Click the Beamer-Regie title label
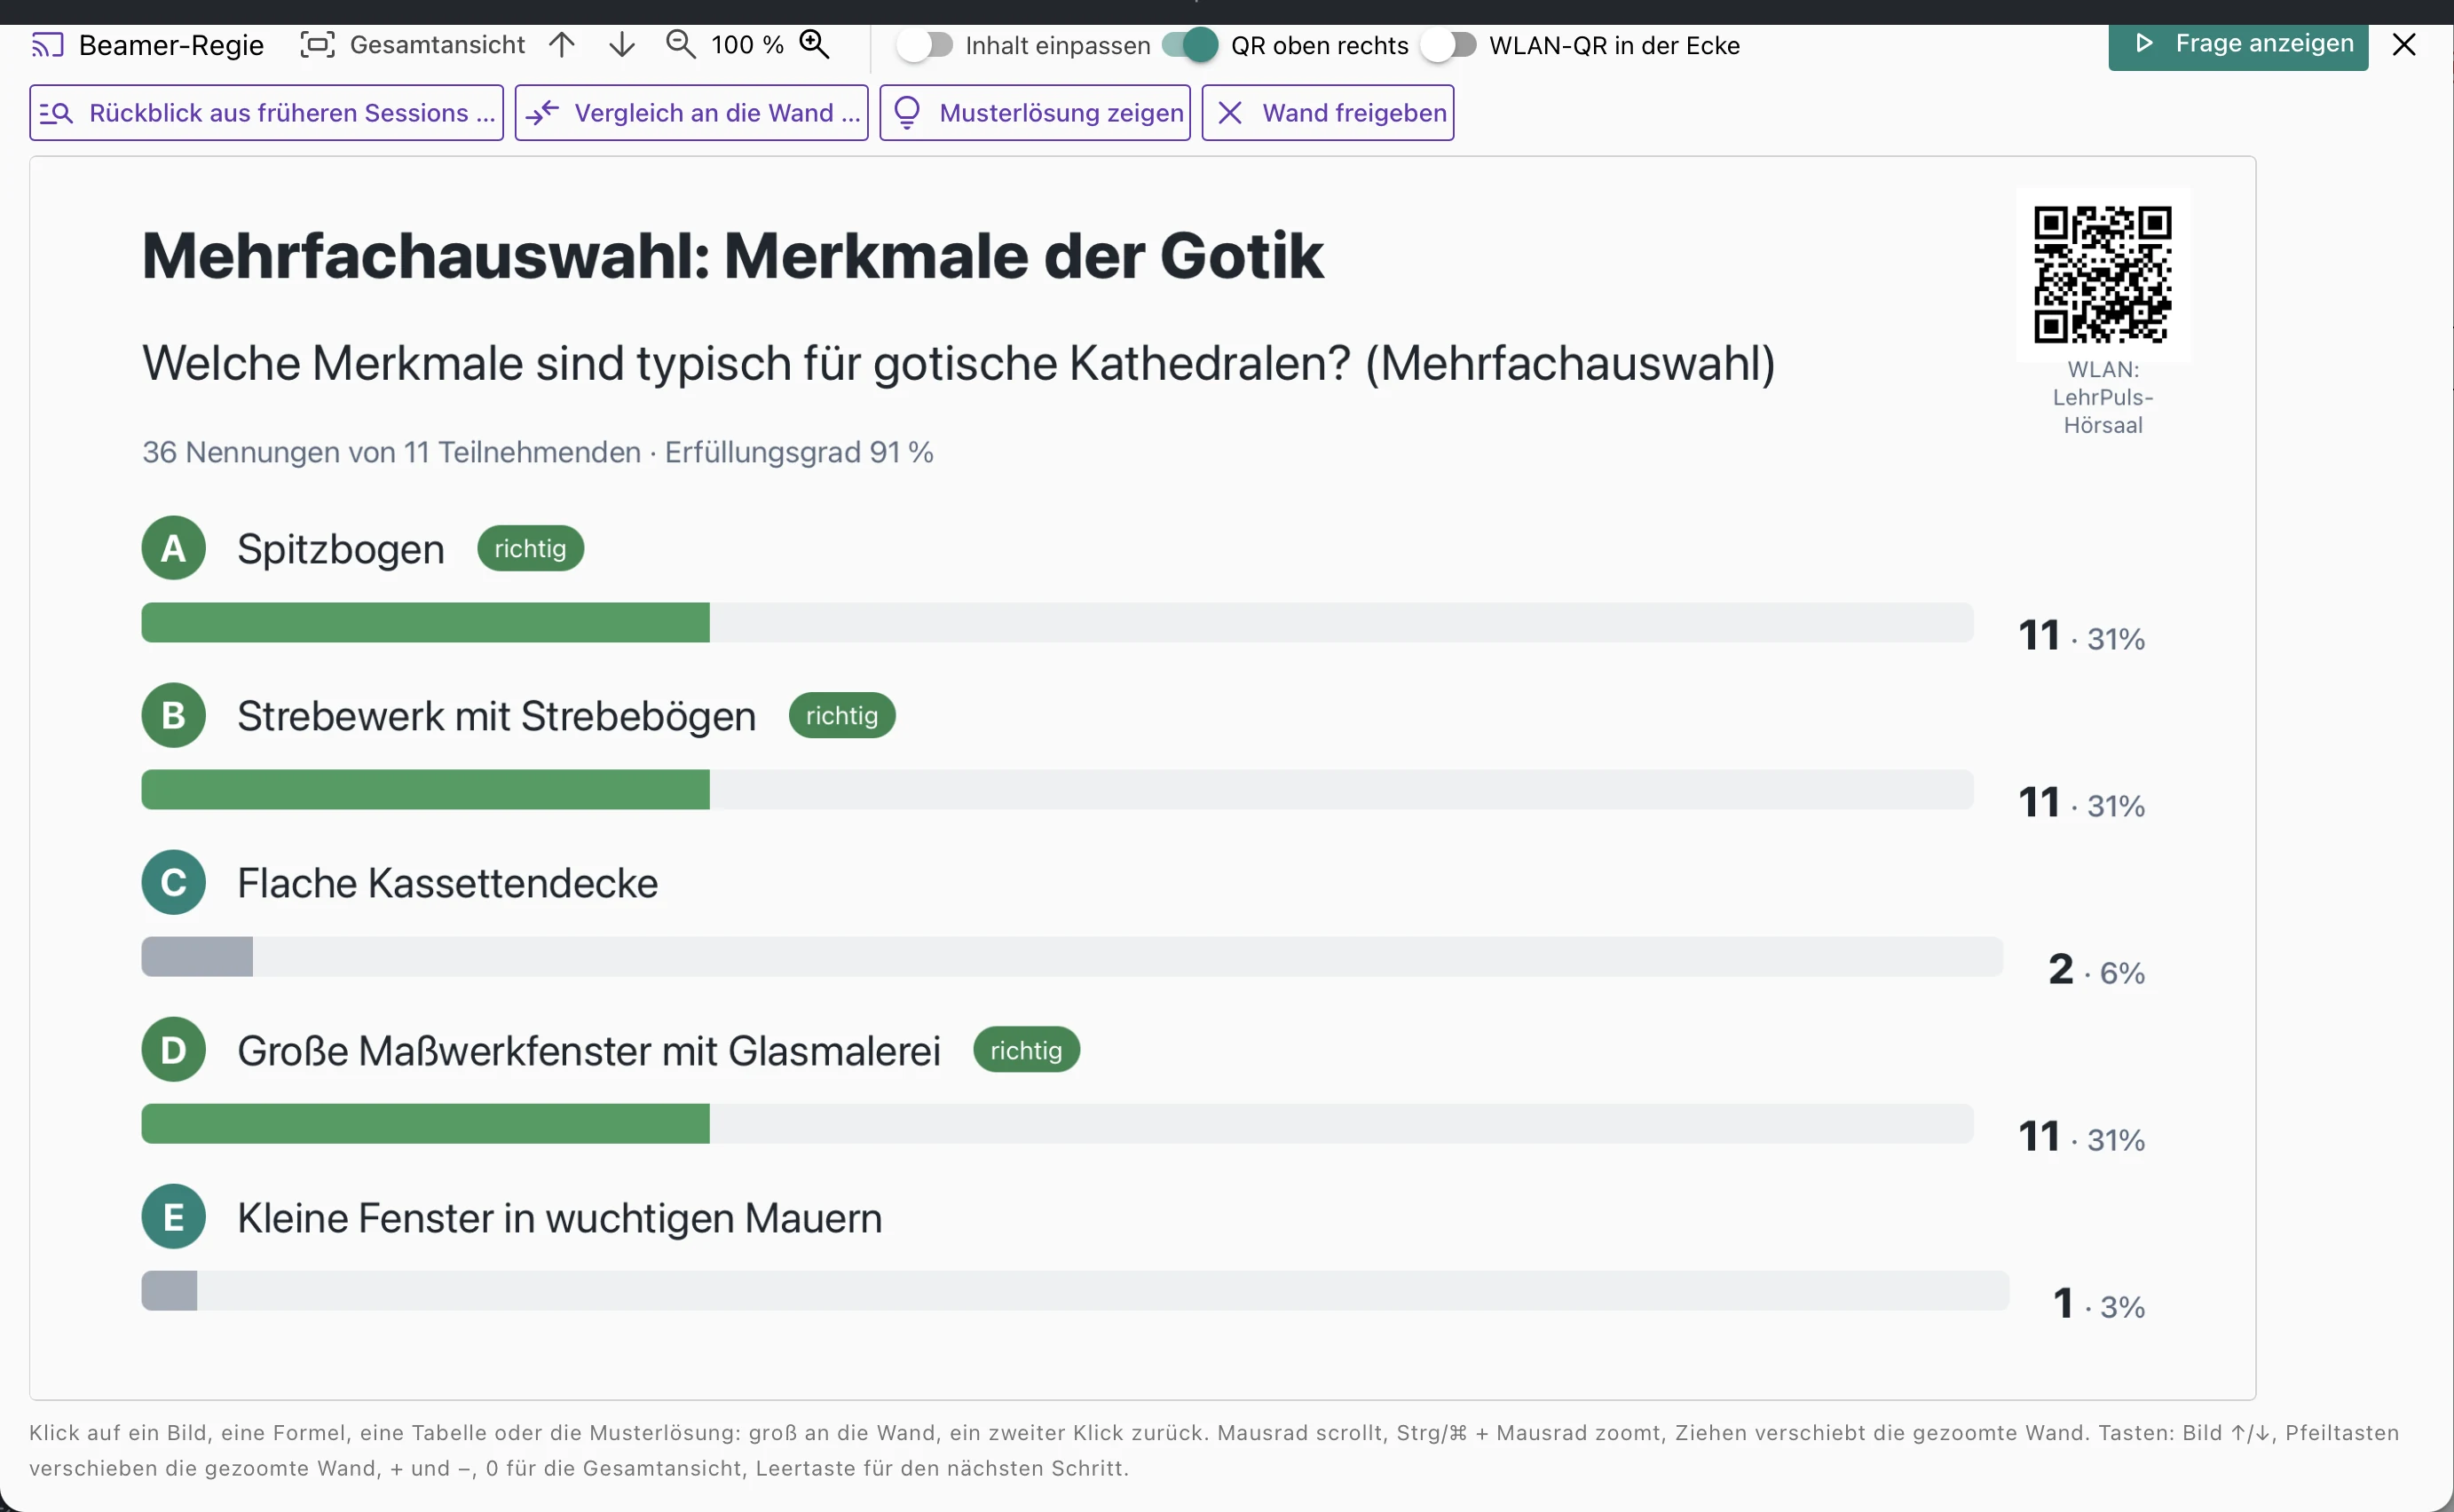 coord(171,45)
